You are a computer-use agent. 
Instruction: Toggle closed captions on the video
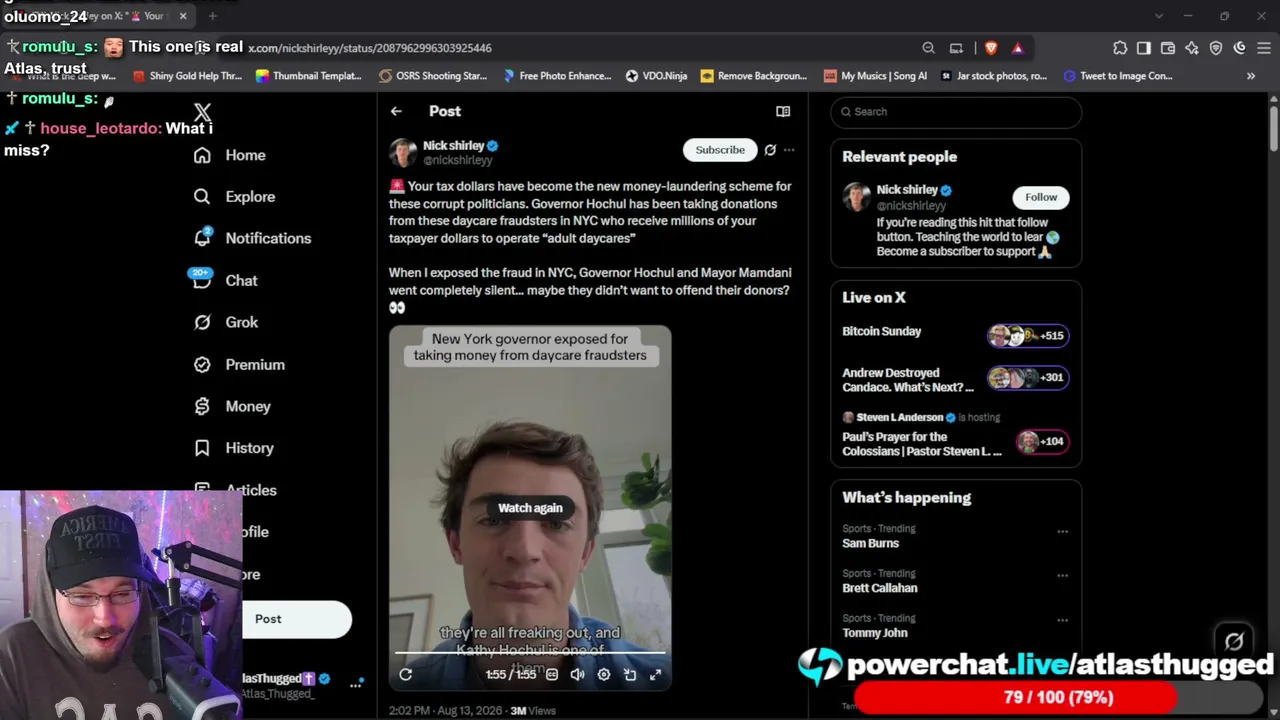point(552,675)
